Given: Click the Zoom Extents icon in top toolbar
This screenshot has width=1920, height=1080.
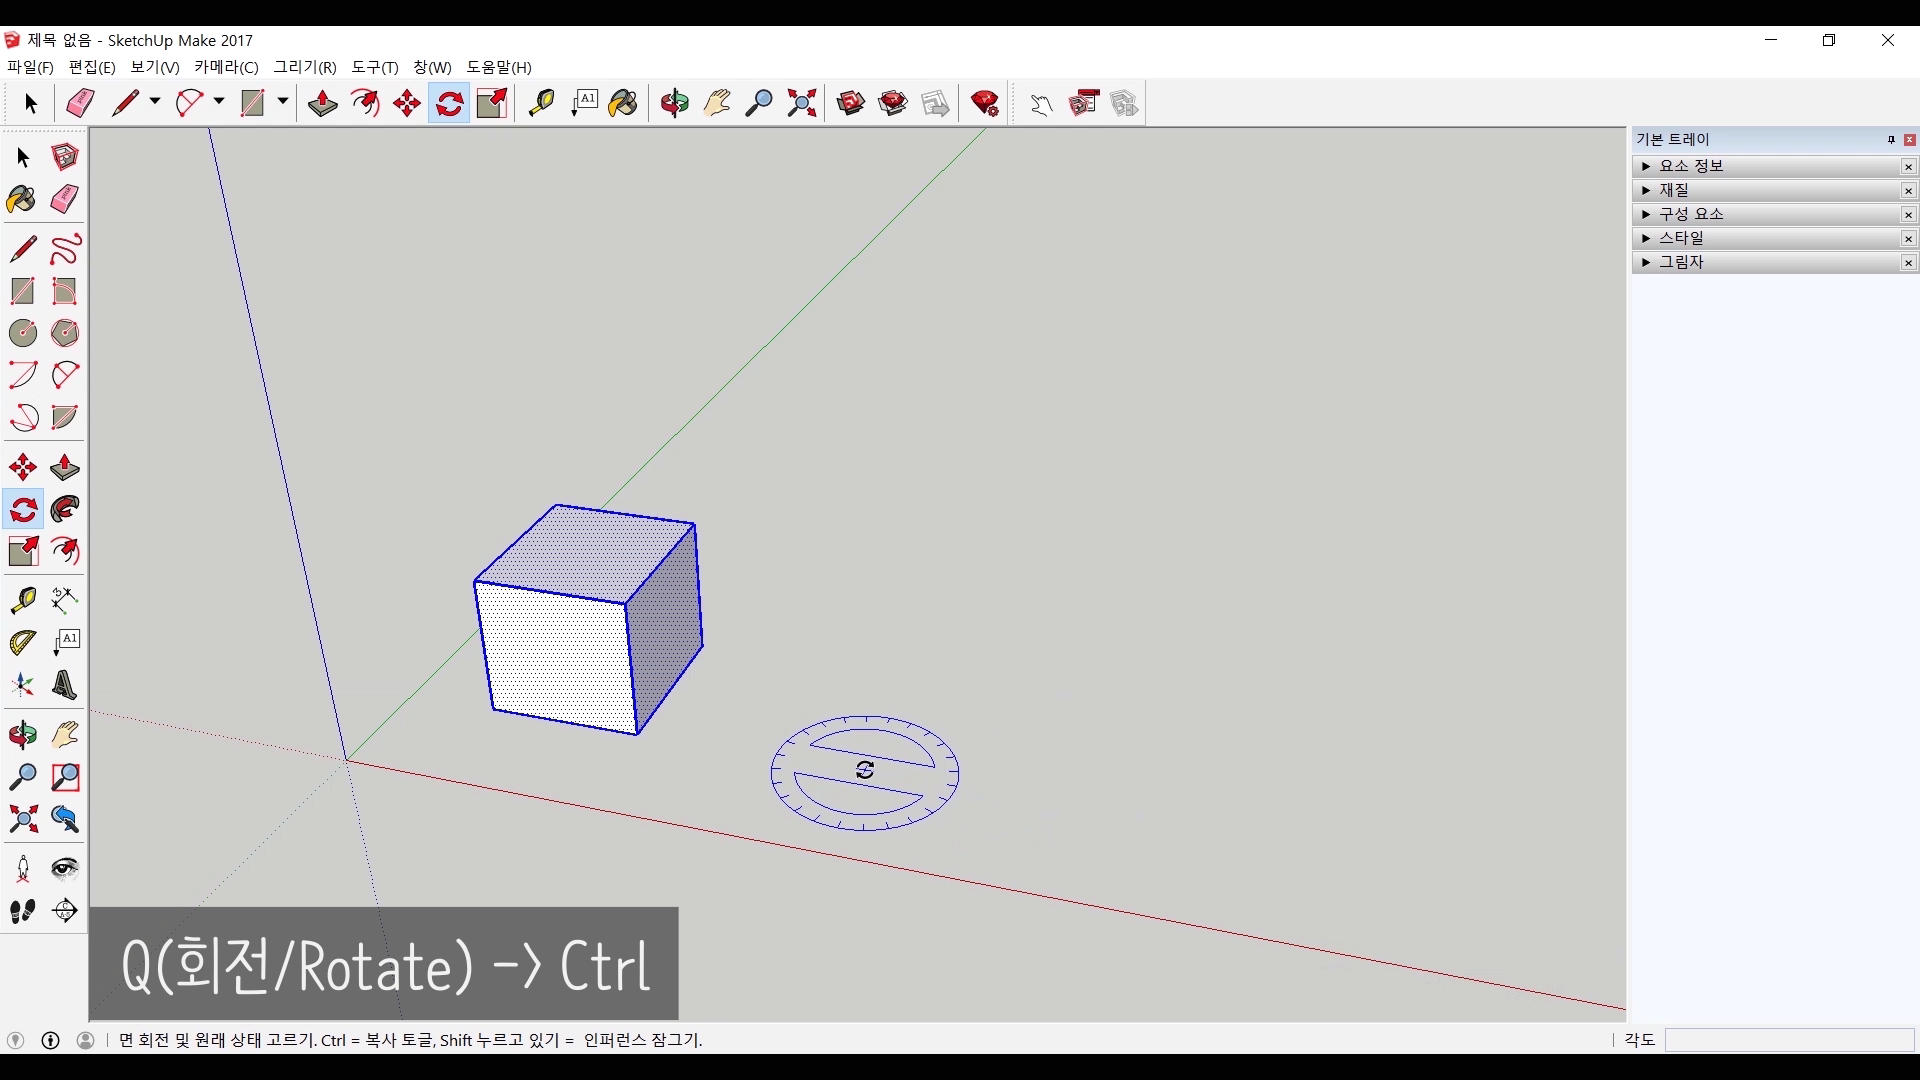Looking at the screenshot, I should (802, 103).
